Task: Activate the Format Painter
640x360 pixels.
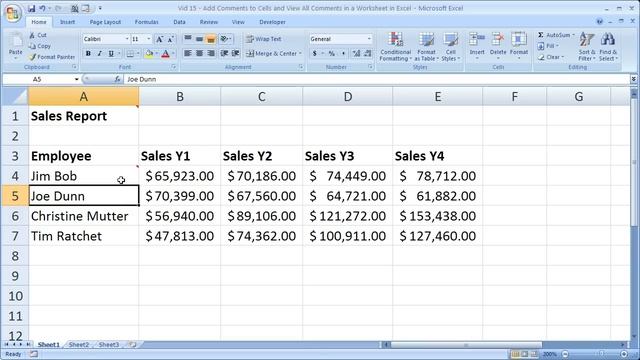Action: pos(51,57)
